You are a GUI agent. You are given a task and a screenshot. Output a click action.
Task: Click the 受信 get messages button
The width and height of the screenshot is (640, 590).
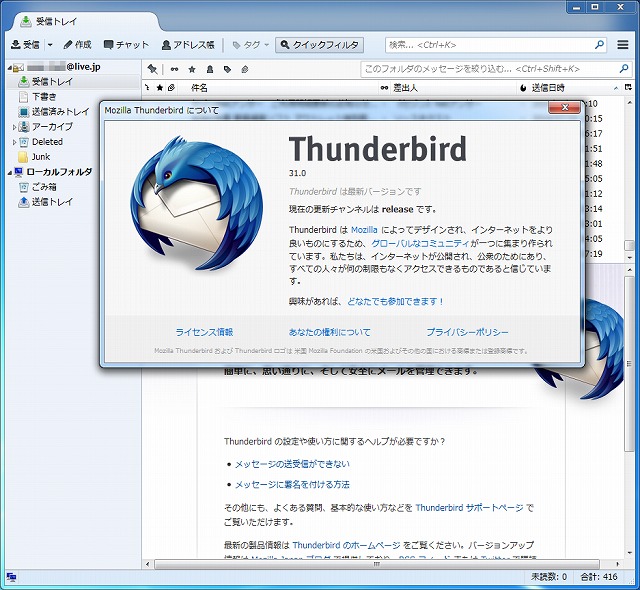(x=25, y=45)
